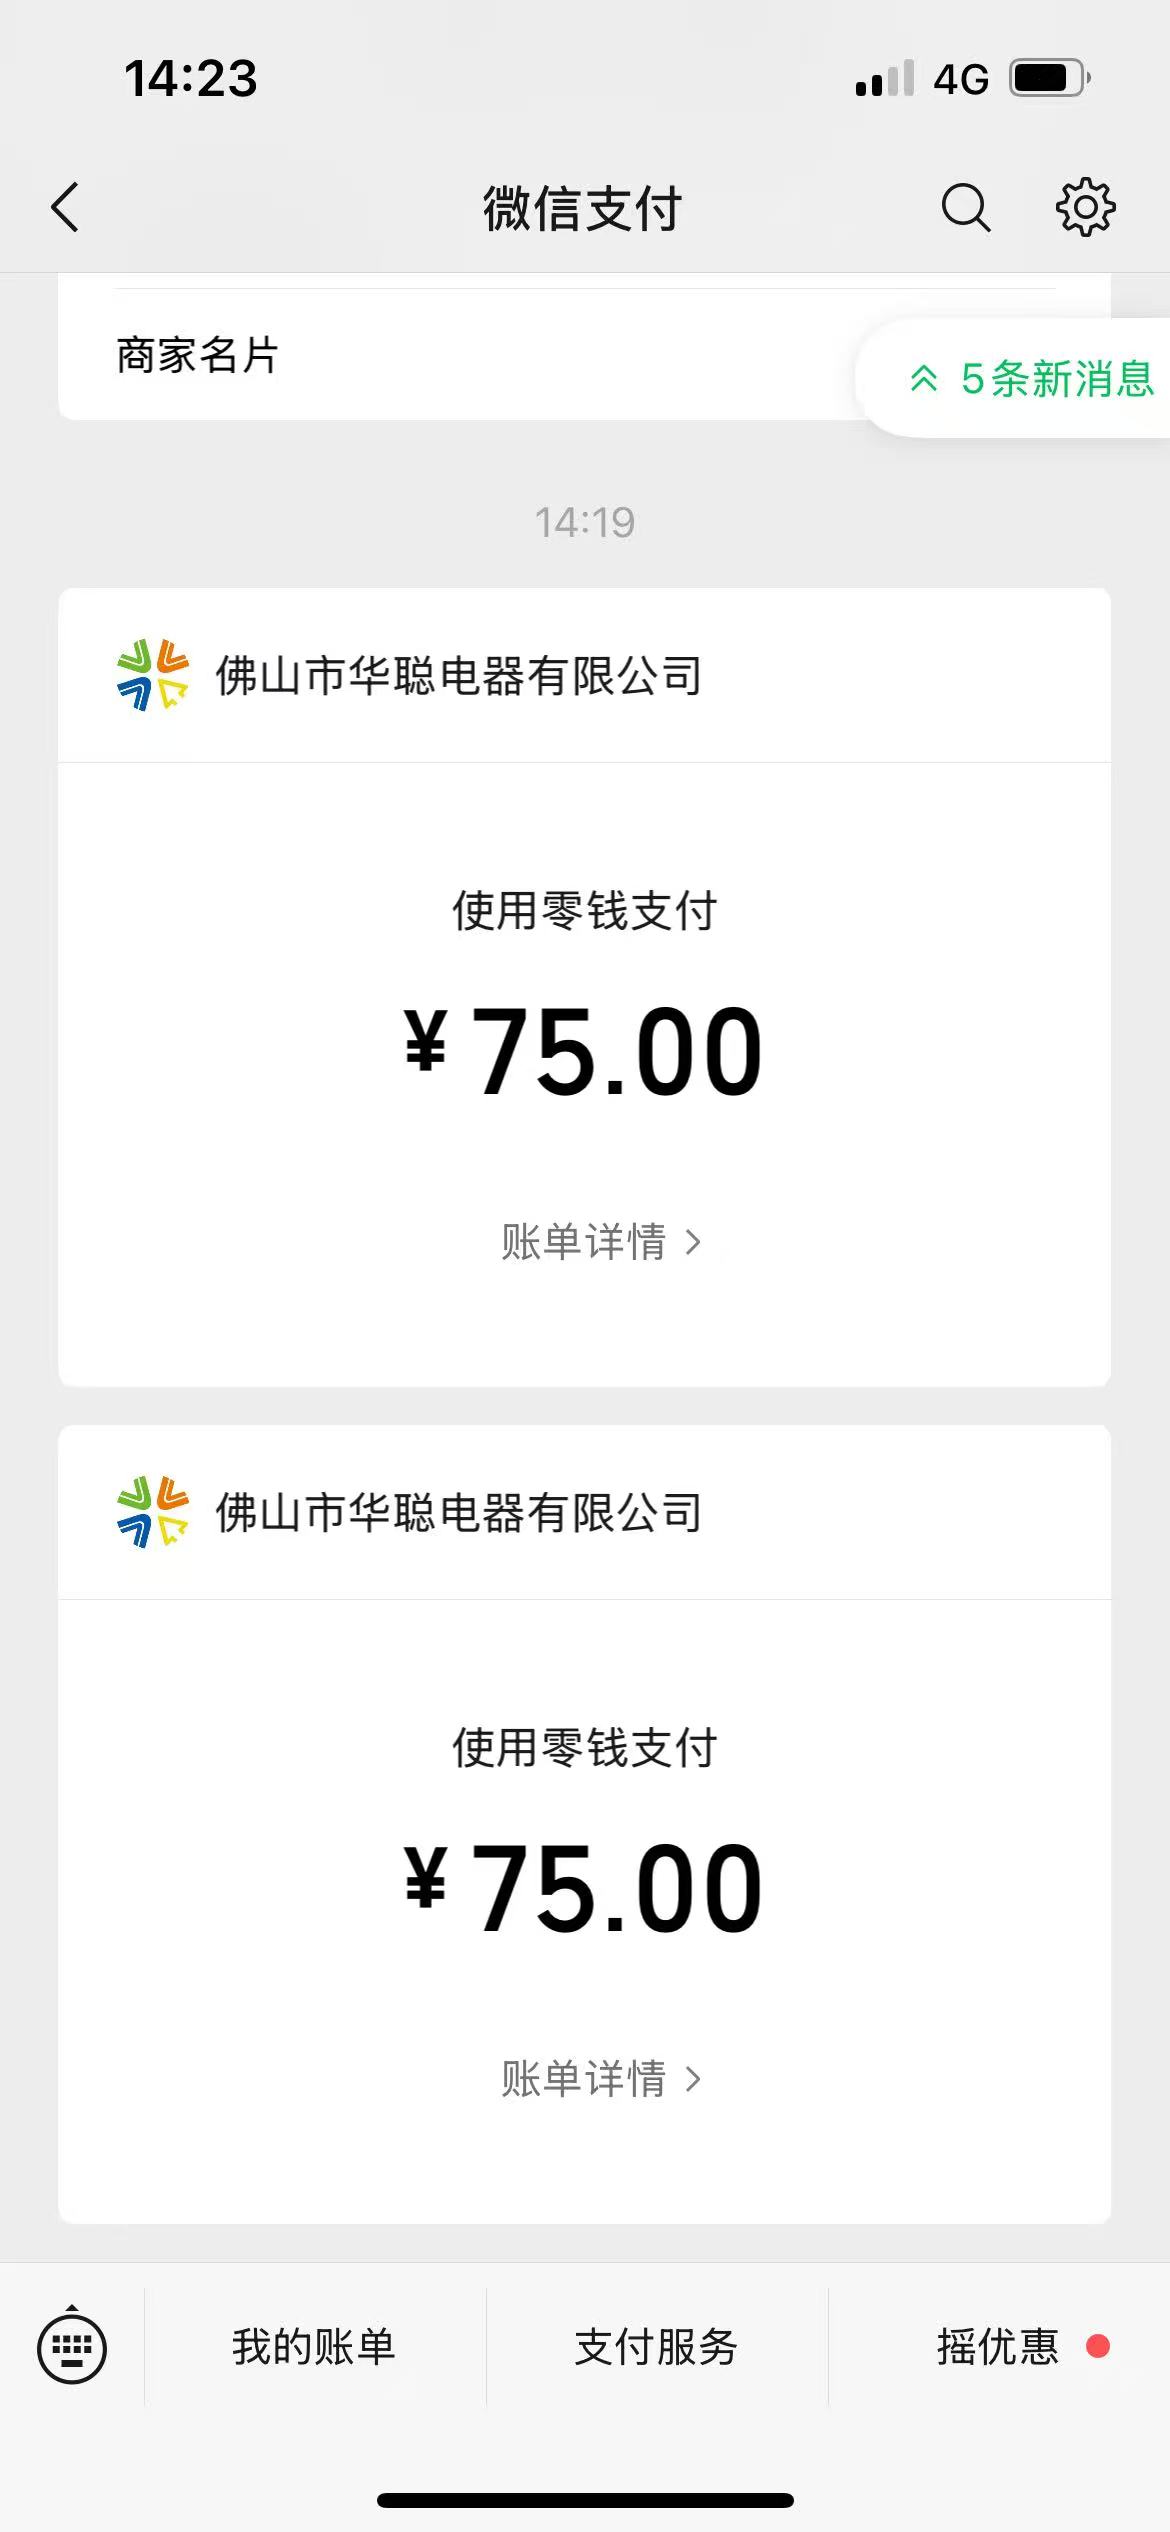This screenshot has width=1170, height=2532.
Task: Tap the cellular signal bars icon
Action: pos(885,79)
